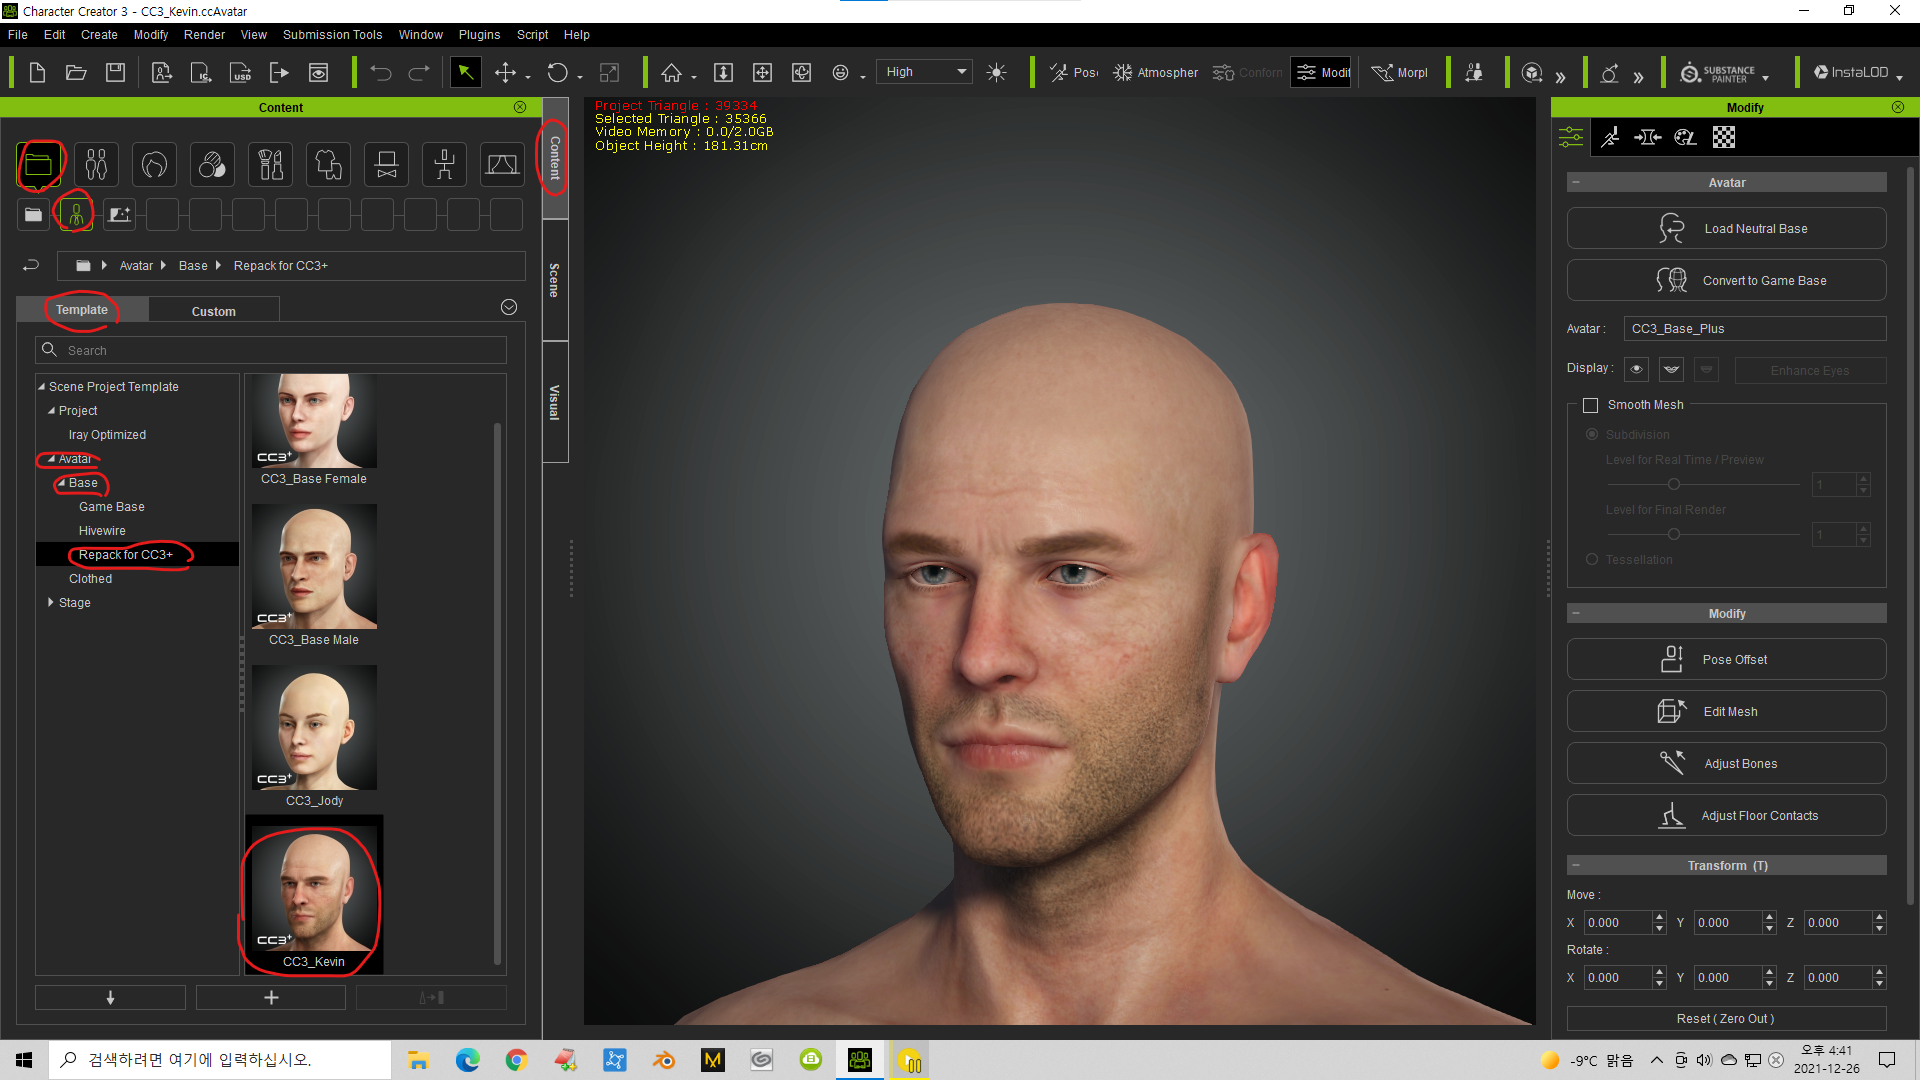Open the Morph tab icon in Modify panel
1920x1080 pixels.
tap(1647, 138)
